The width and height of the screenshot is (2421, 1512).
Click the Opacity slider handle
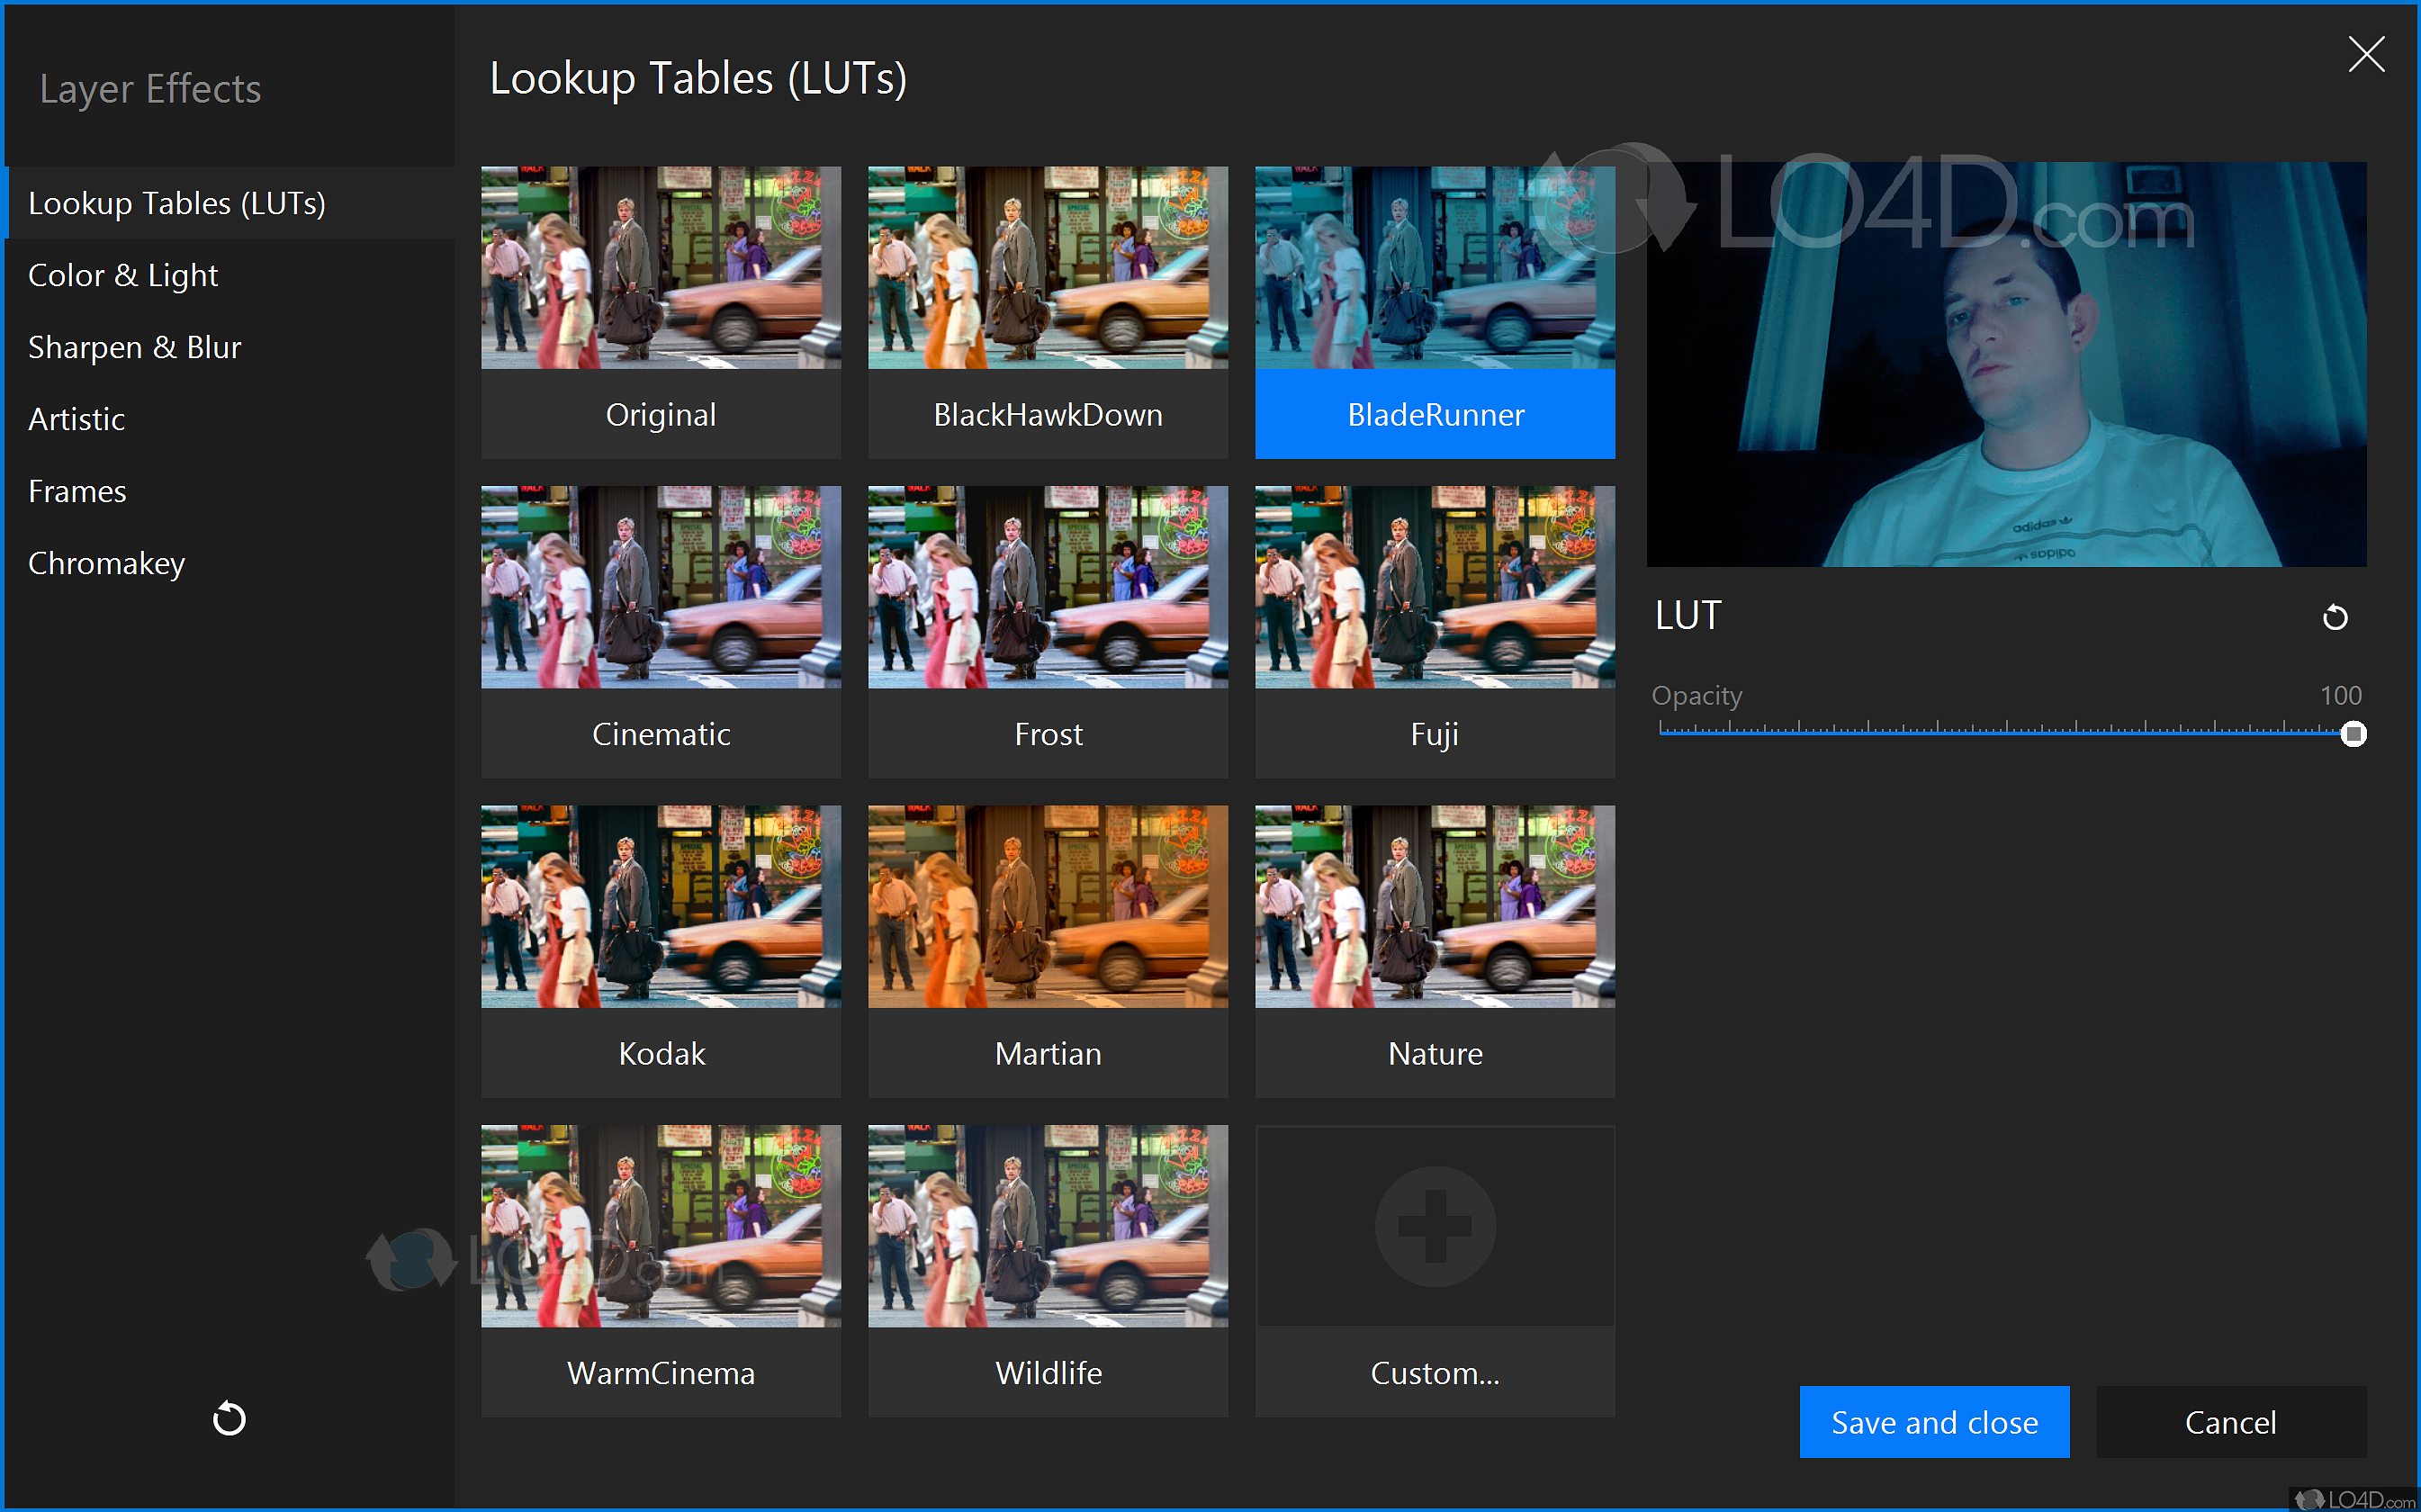(2353, 735)
